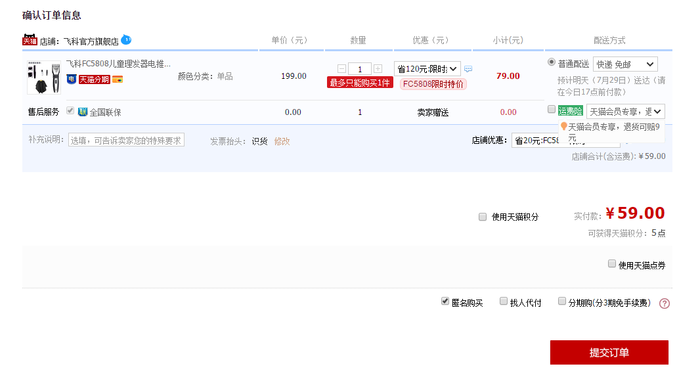Open the hair clipper product thumbnail

pos(44,78)
